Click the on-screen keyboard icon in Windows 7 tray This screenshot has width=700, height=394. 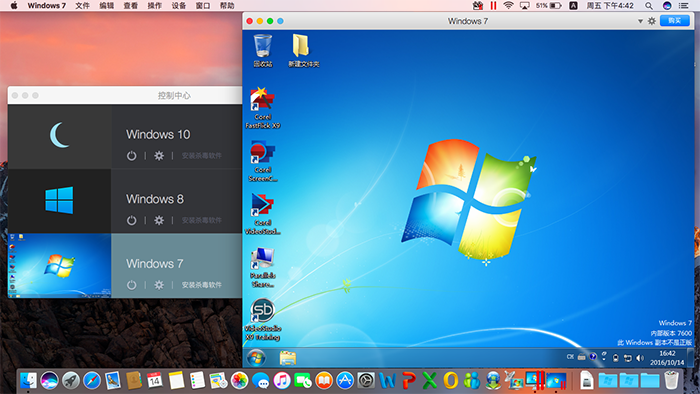pos(581,357)
